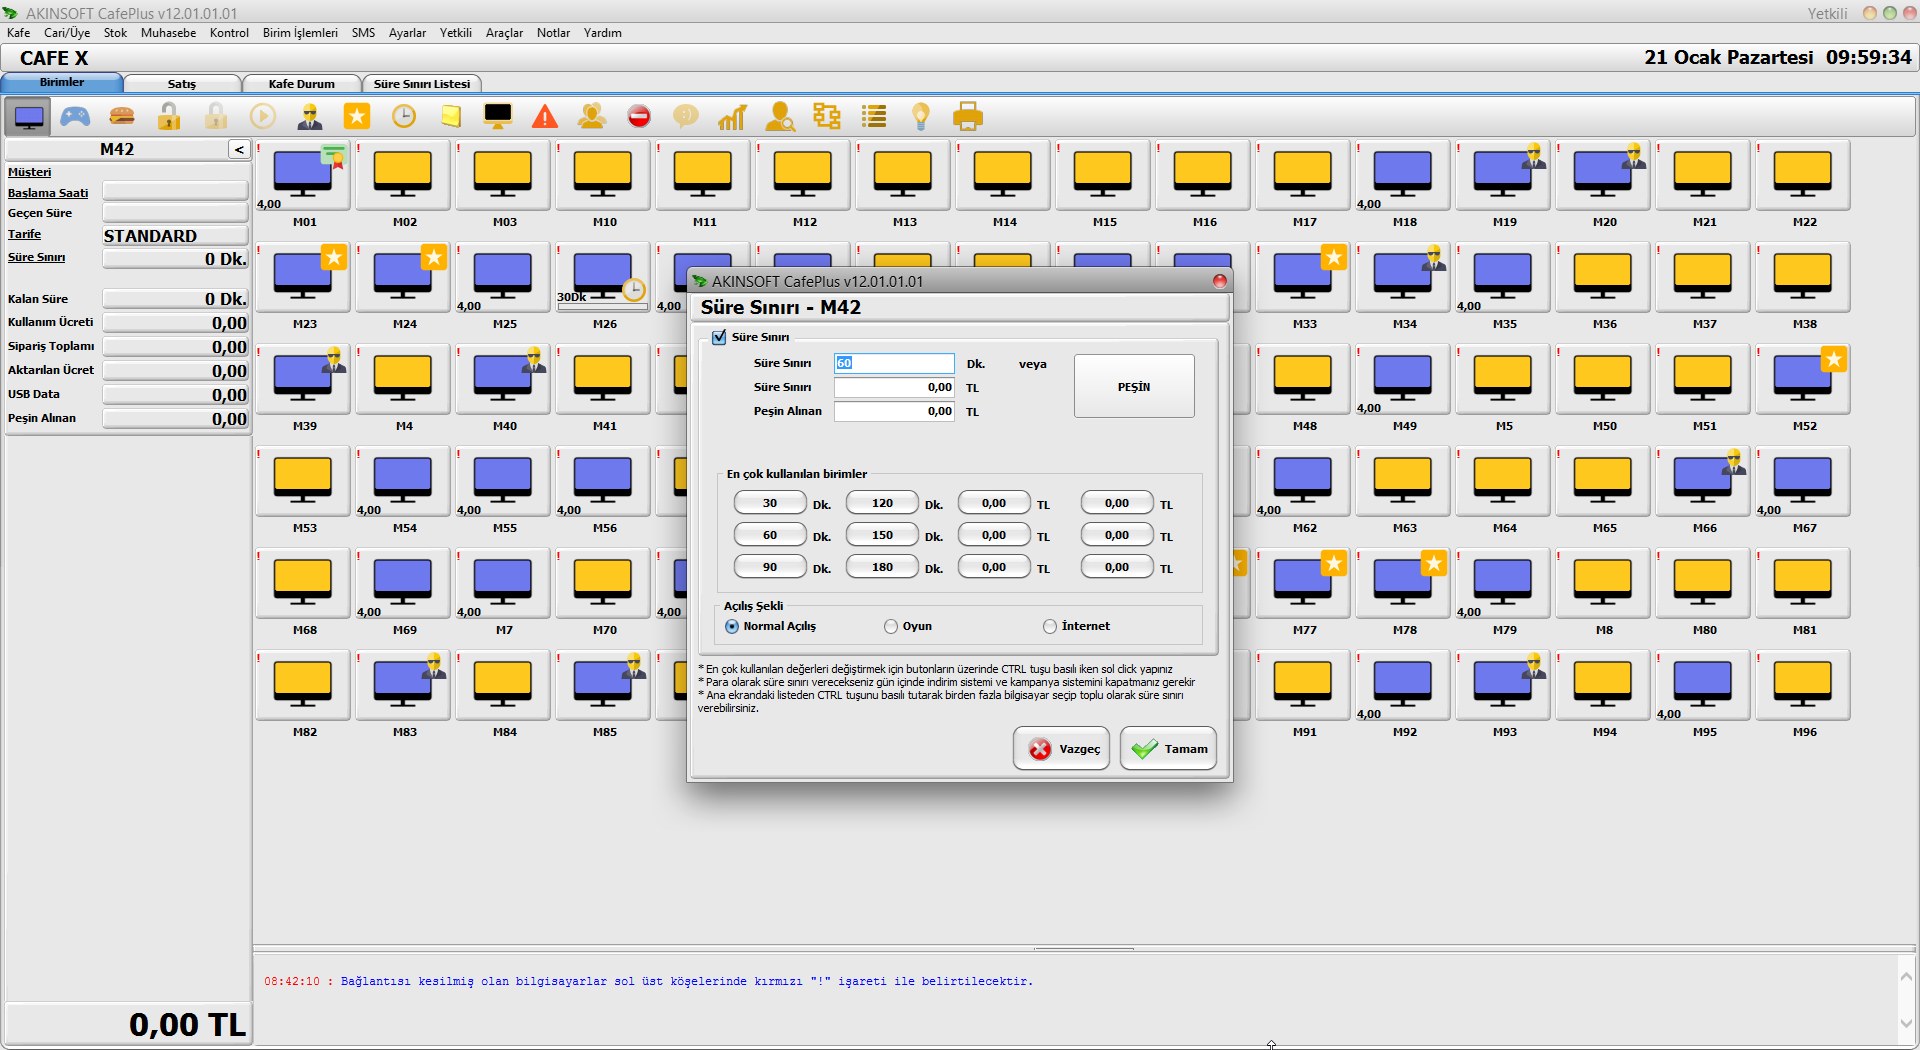Click the orange star favorites icon
The height and width of the screenshot is (1050, 1920).
pyautogui.click(x=357, y=117)
